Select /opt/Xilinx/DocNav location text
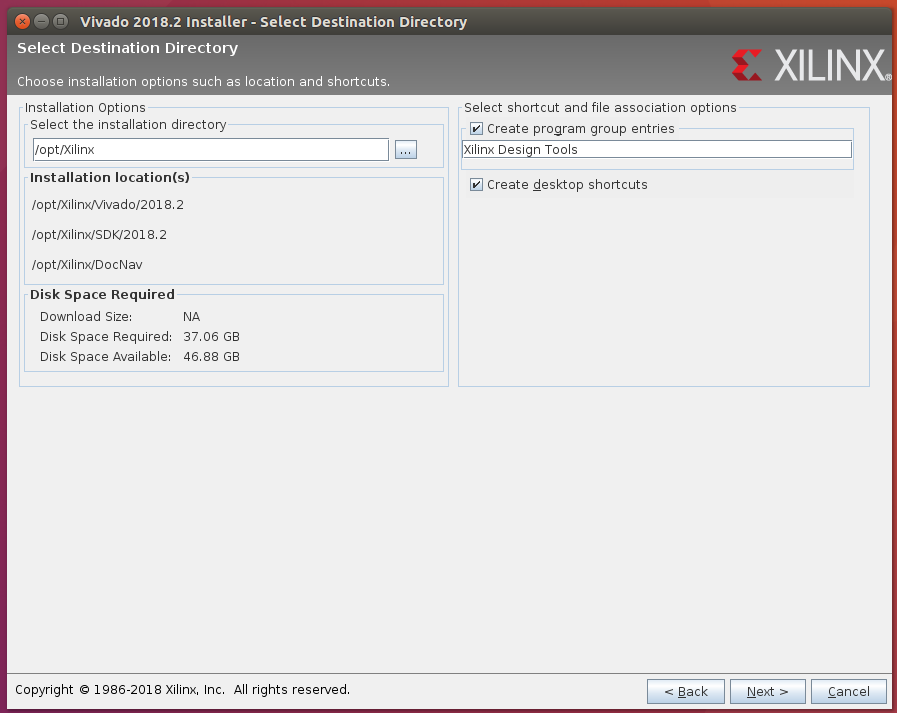Viewport: 897px width, 713px height. 87,265
